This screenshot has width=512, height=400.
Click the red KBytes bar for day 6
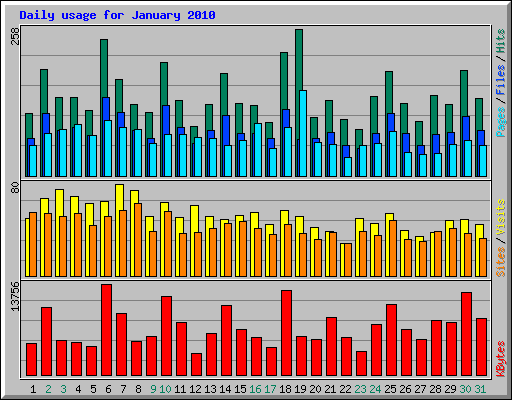[x=106, y=330]
